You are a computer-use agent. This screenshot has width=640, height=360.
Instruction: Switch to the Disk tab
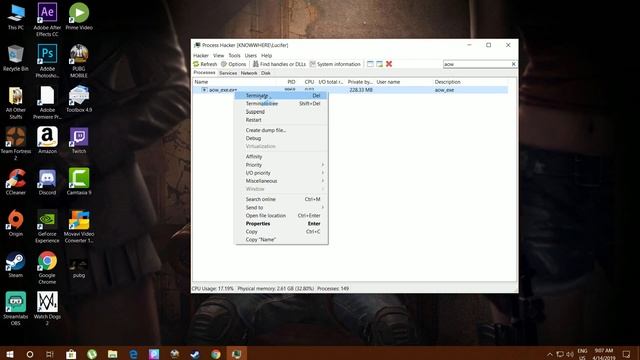(266, 73)
